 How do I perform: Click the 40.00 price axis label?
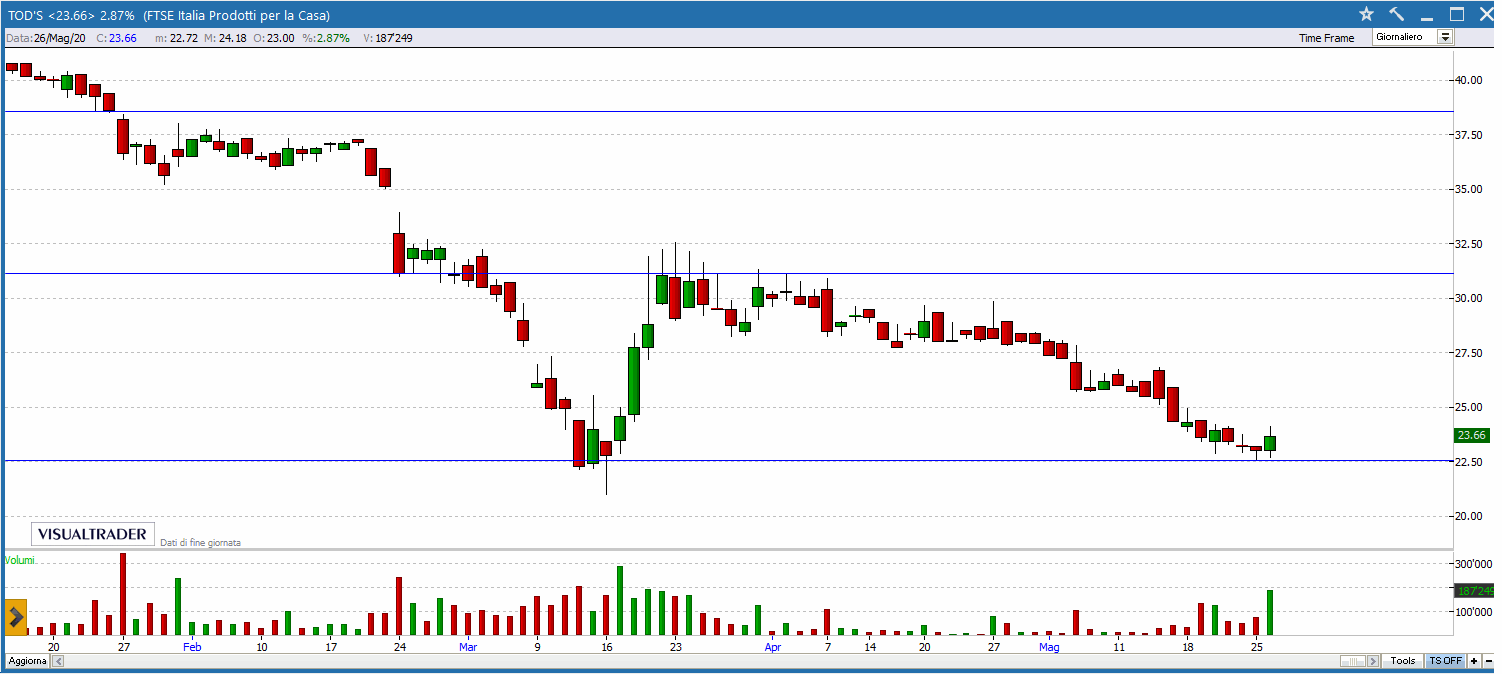(x=1468, y=80)
